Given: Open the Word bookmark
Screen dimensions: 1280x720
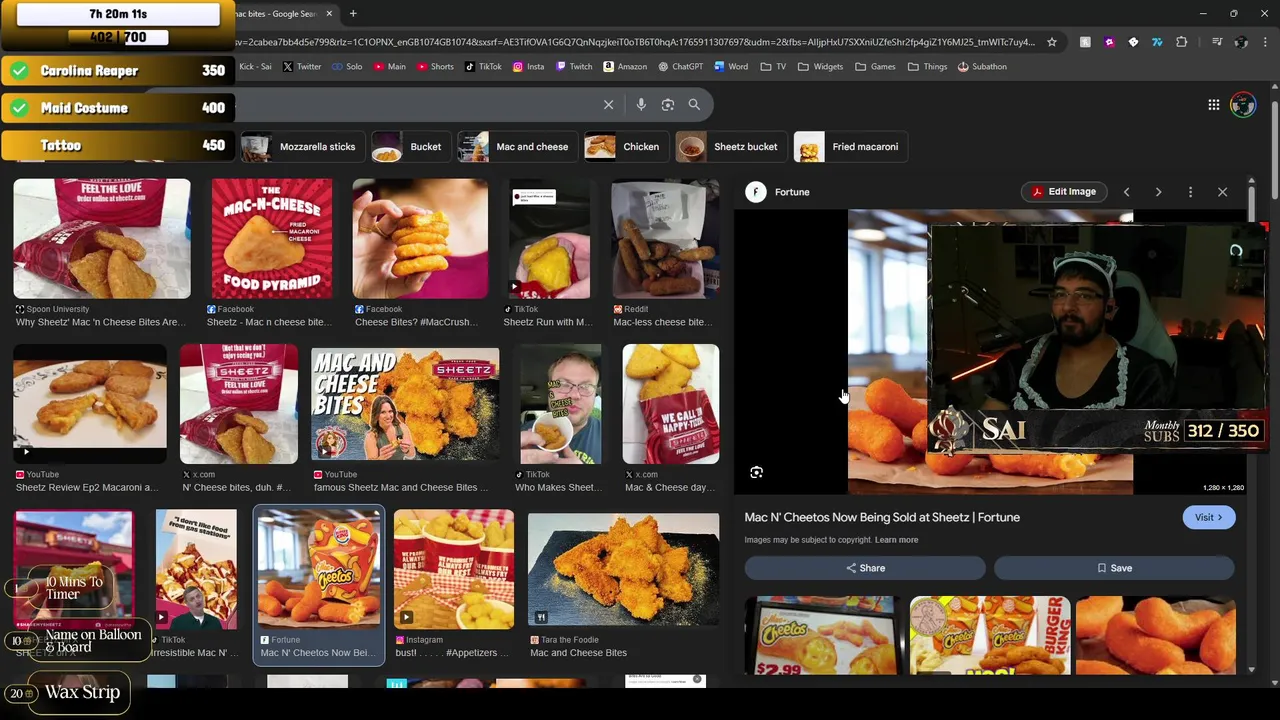Looking at the screenshot, I should pyautogui.click(x=731, y=67).
